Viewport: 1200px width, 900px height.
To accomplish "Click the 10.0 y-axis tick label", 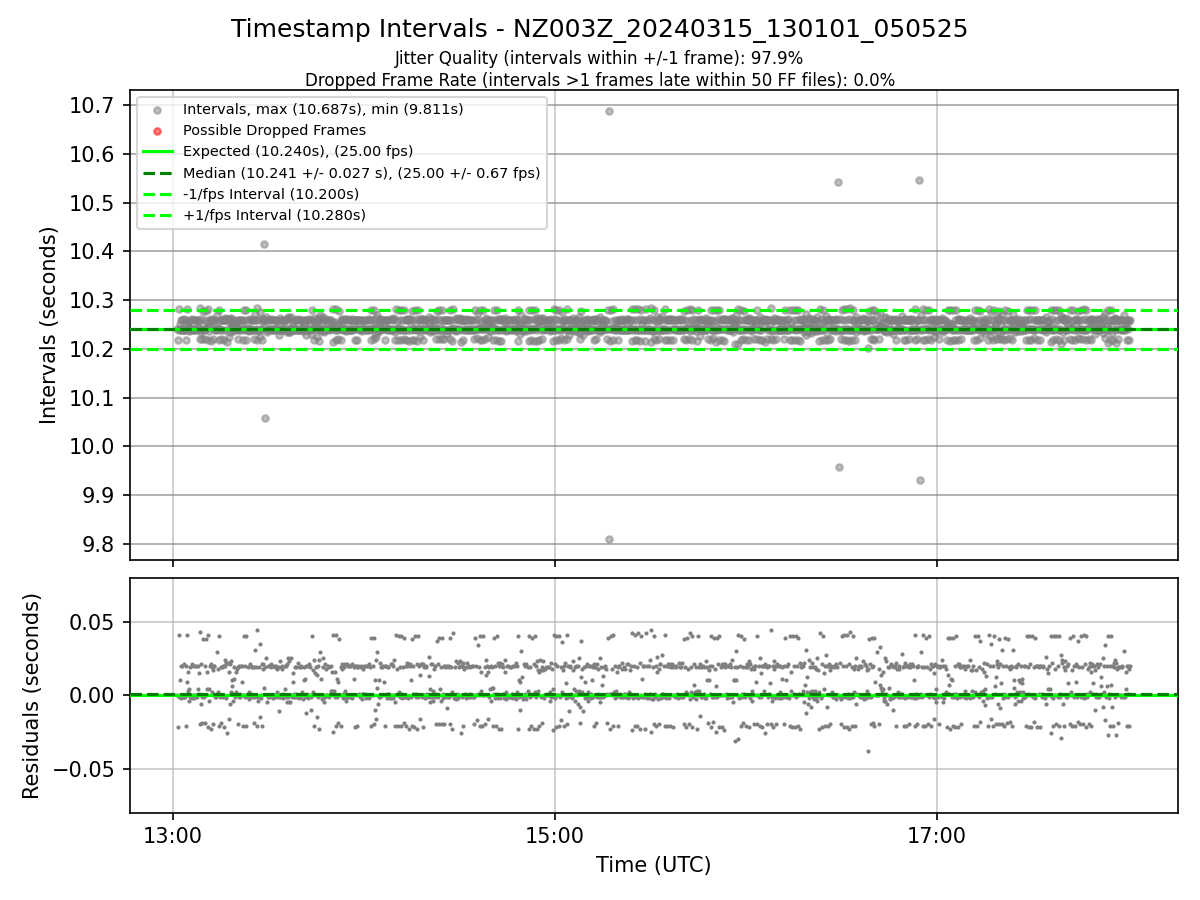I will [91, 447].
